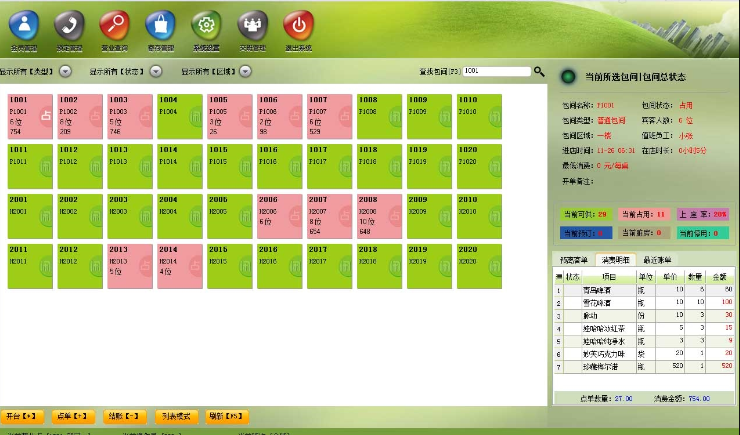
Task: Select row 4 item with amount 15
Action: [644, 328]
